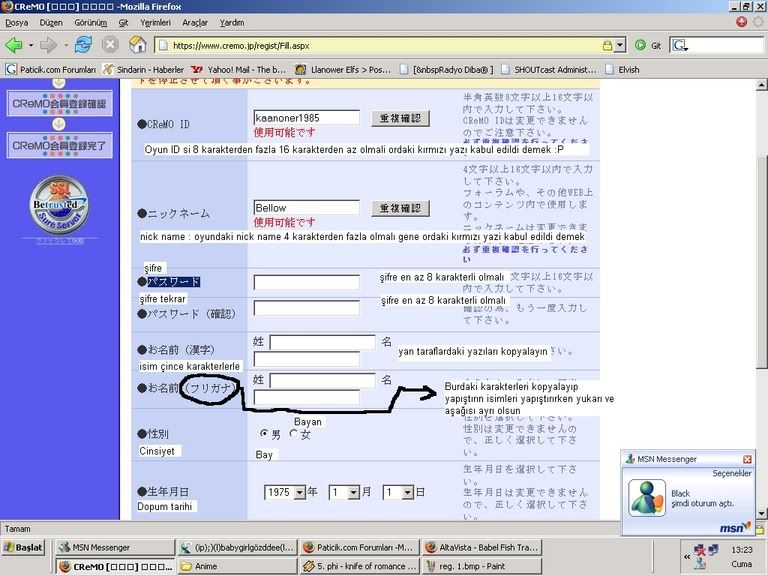Click the password (パスワード) input field
The width and height of the screenshot is (768, 576).
click(307, 283)
